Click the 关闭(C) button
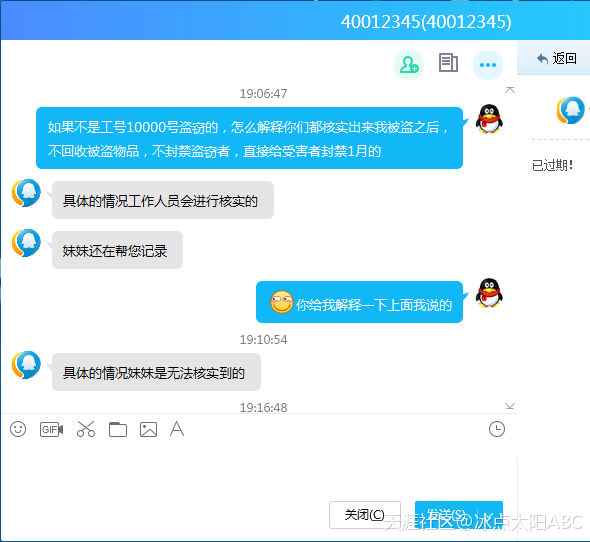This screenshot has height=542, width=590. coord(365,515)
